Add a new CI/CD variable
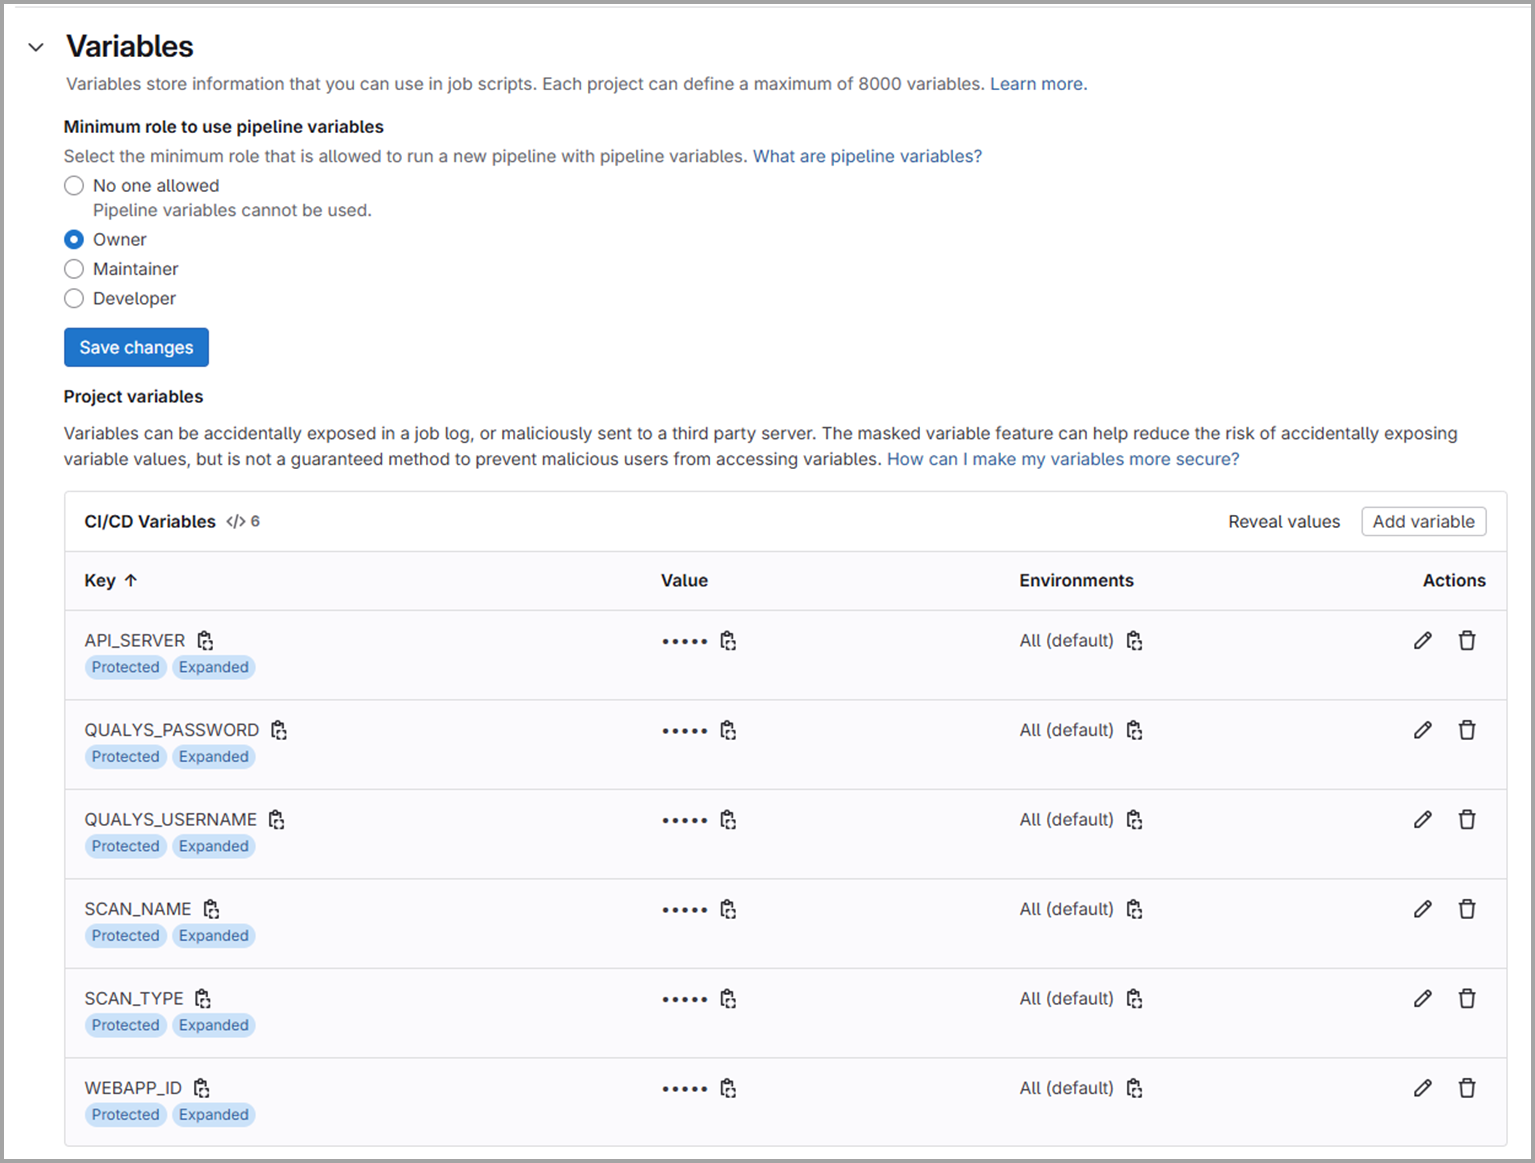This screenshot has height=1163, width=1535. coord(1423,522)
